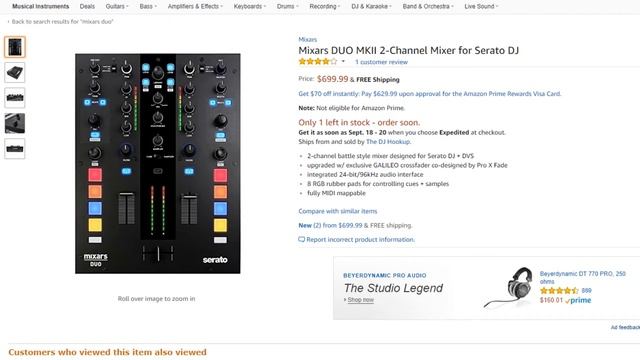Go back to search results link
The width and height of the screenshot is (640, 360).
pos(62,22)
